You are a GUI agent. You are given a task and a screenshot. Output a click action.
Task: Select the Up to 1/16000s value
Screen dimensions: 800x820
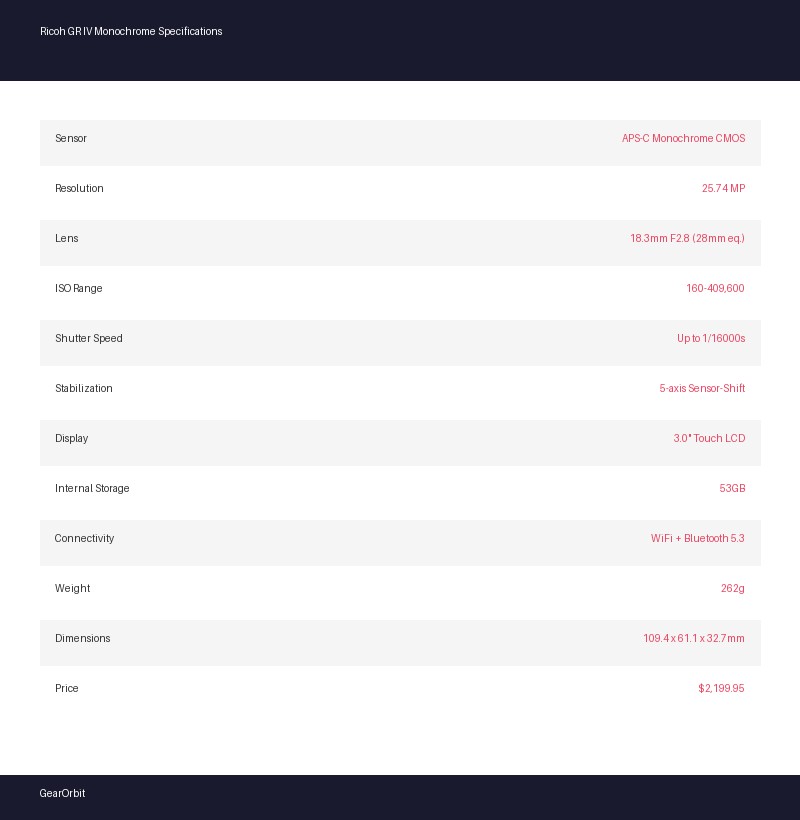711,339
